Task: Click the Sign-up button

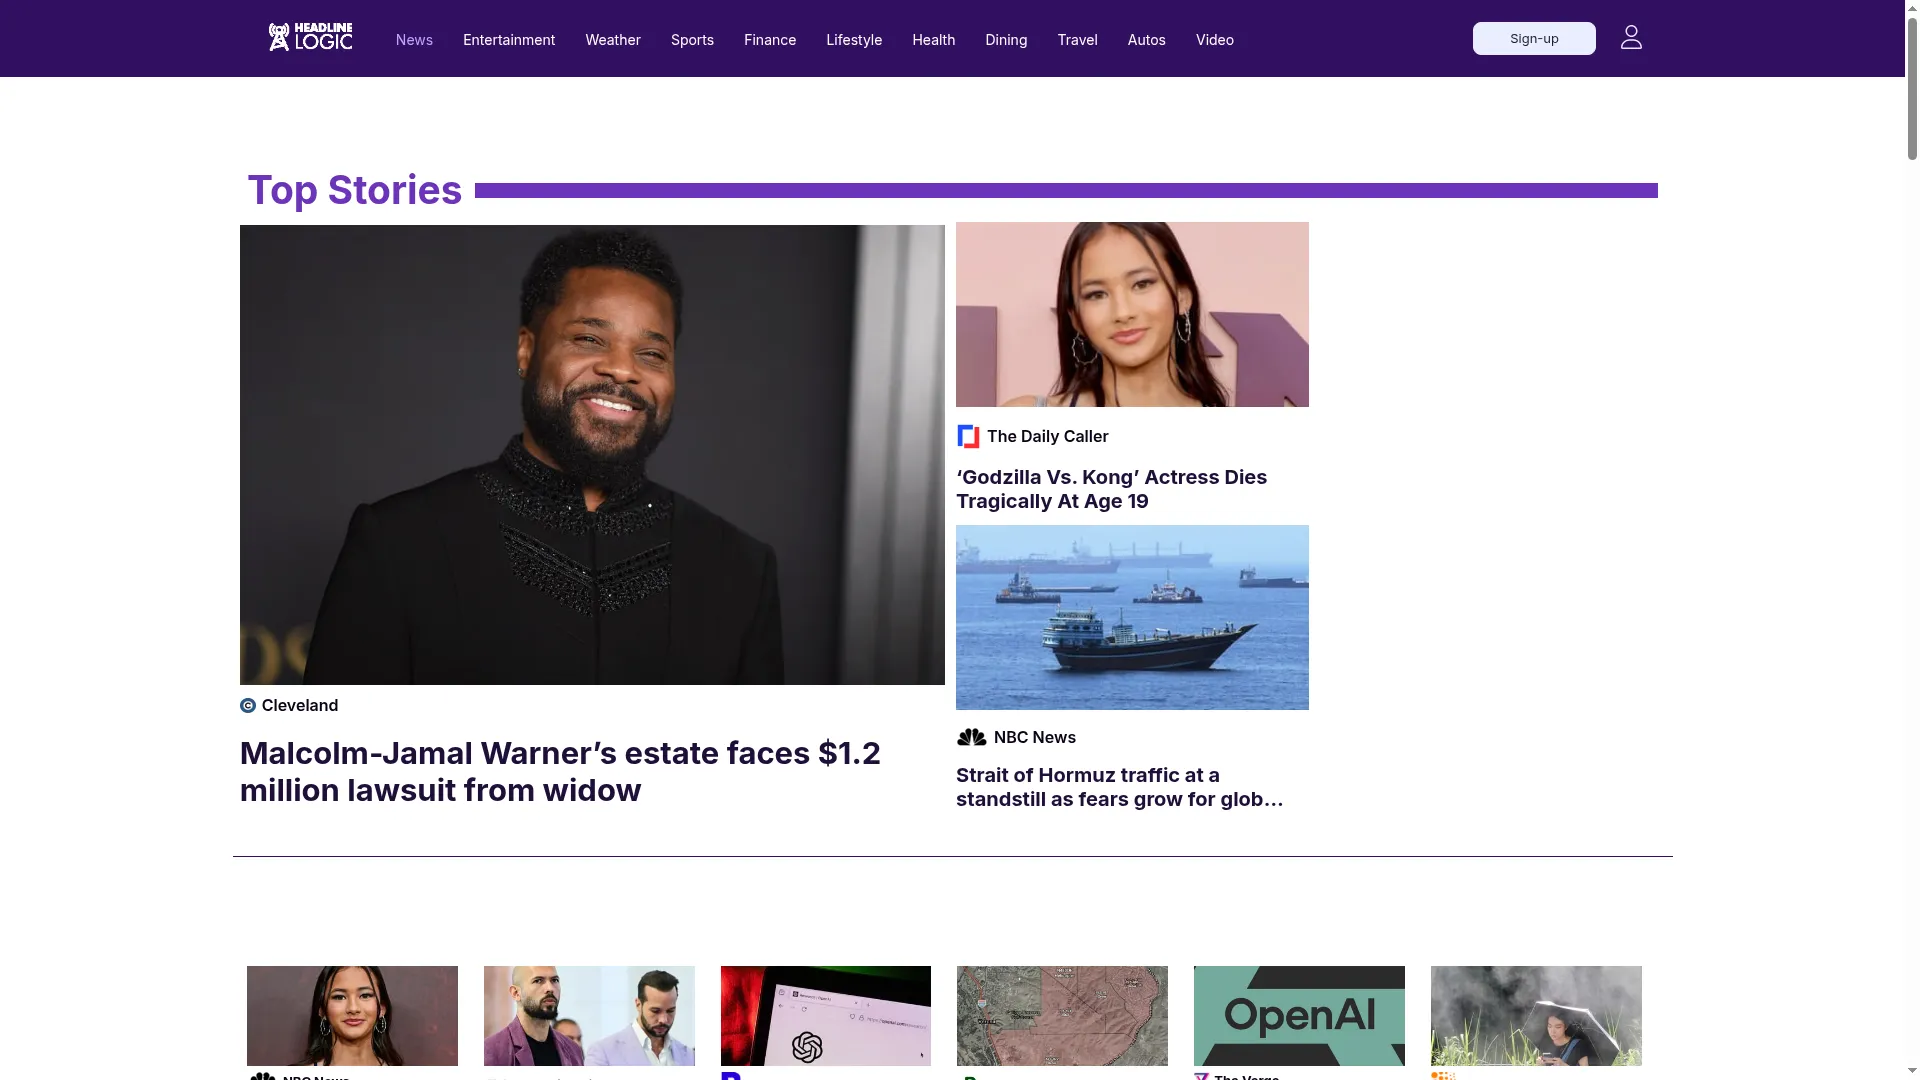Action: tap(1534, 38)
